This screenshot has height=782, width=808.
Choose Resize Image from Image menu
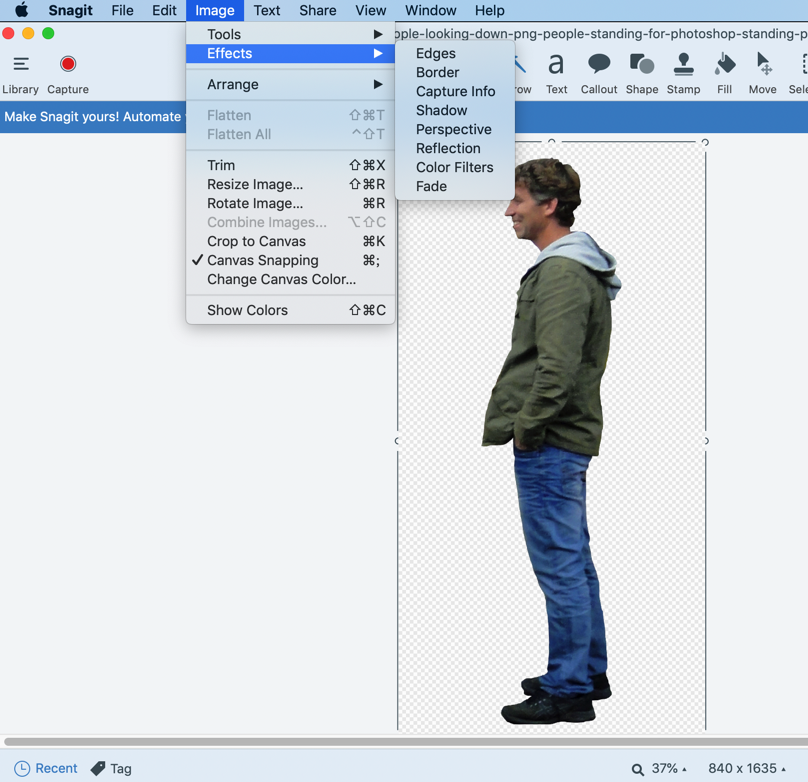coord(255,184)
